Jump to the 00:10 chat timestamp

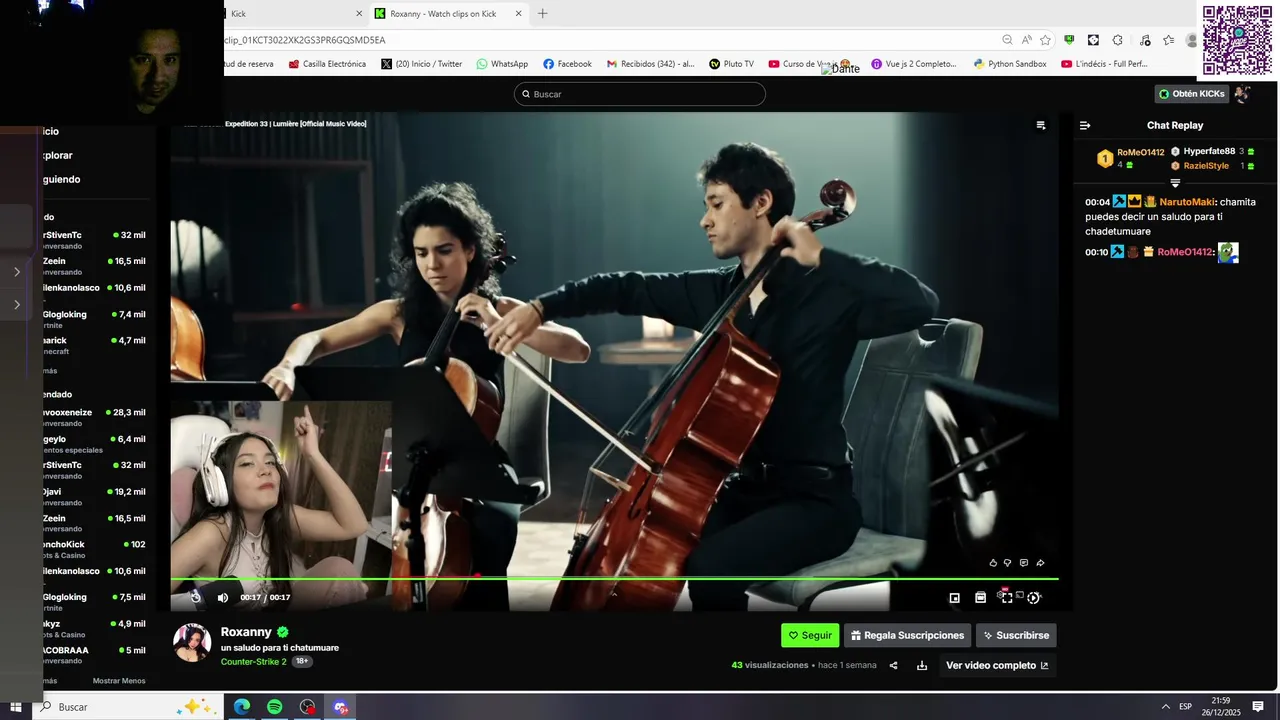[x=1097, y=252]
